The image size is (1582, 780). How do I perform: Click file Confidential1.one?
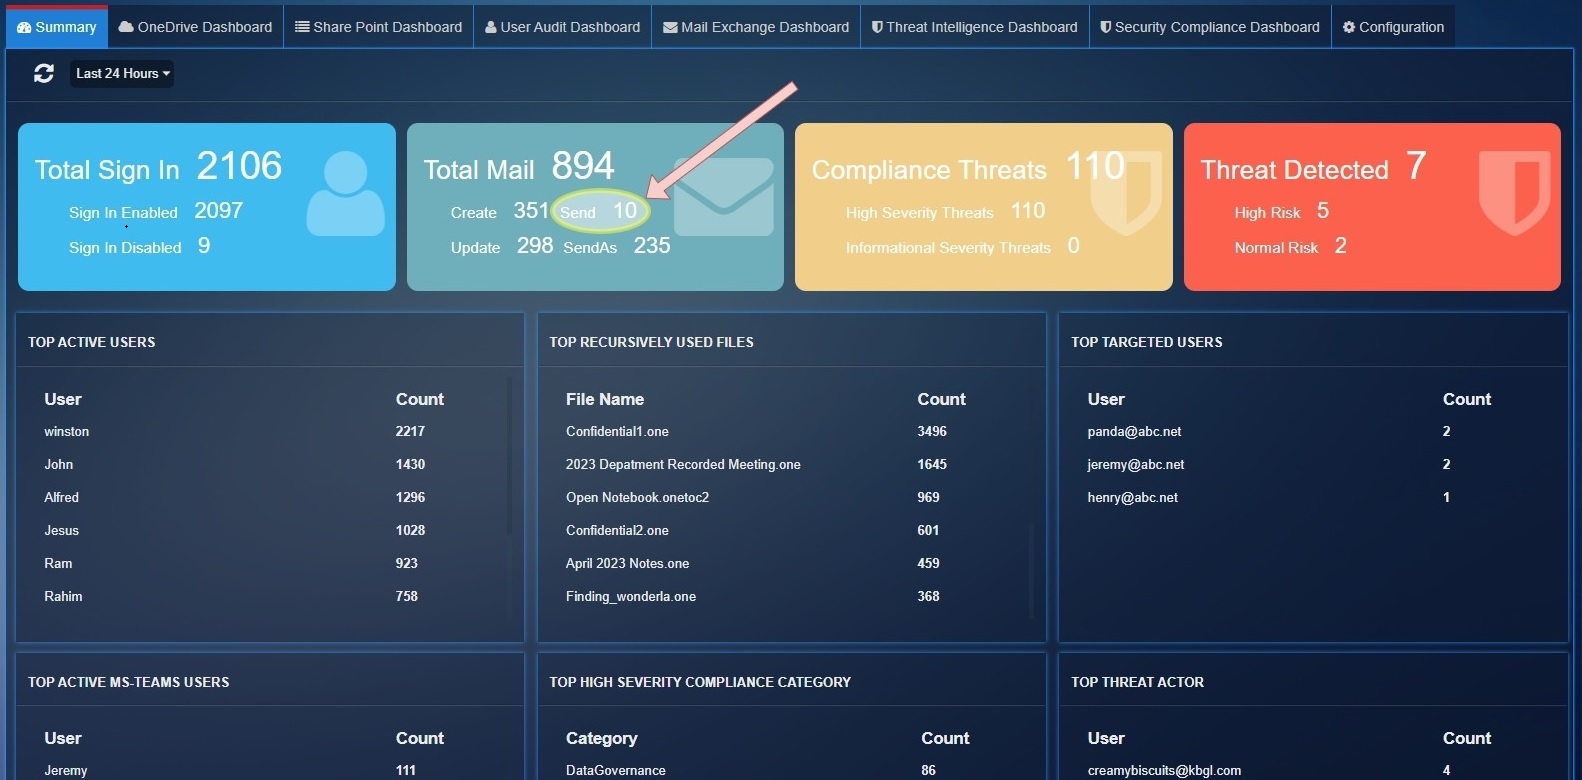[617, 432]
